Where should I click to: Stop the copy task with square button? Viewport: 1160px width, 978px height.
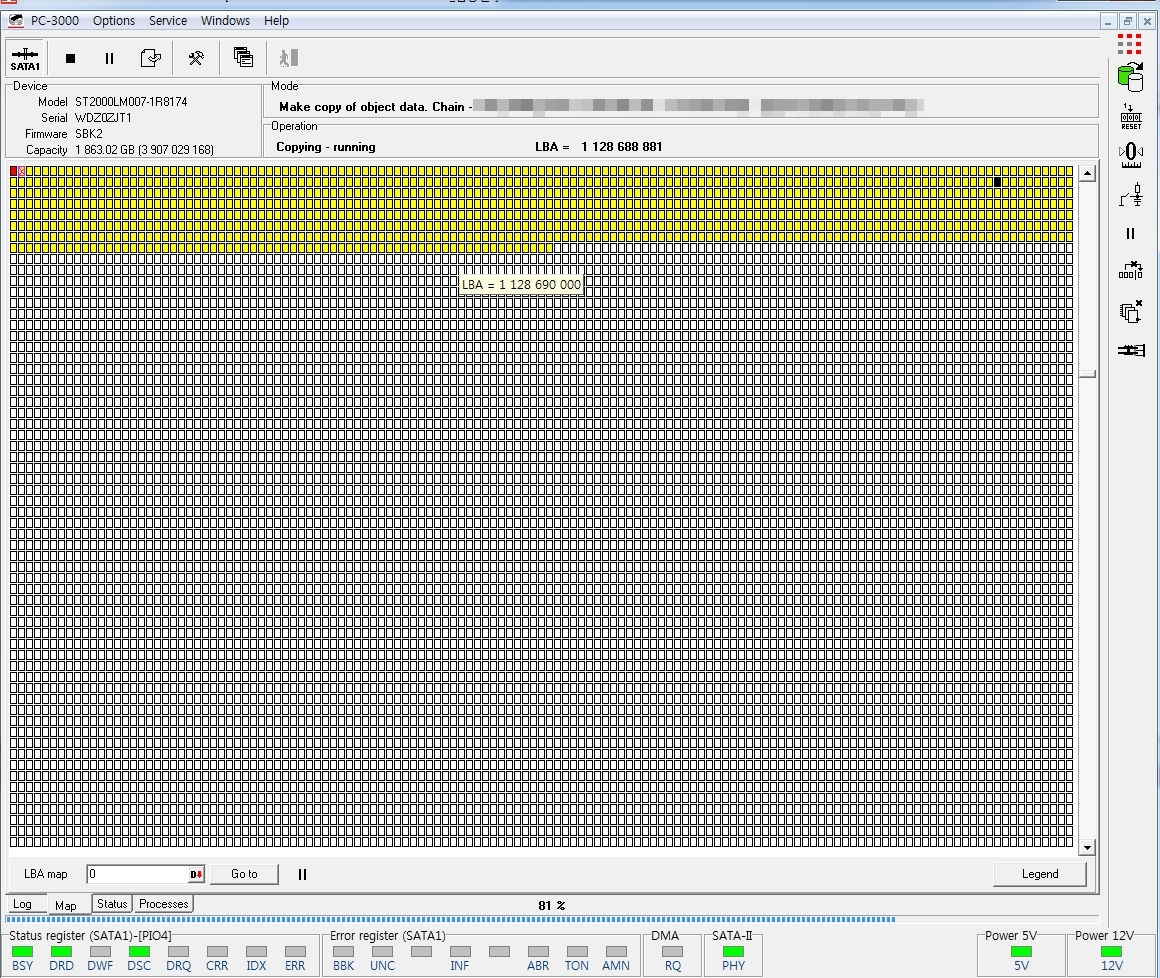[x=70, y=59]
